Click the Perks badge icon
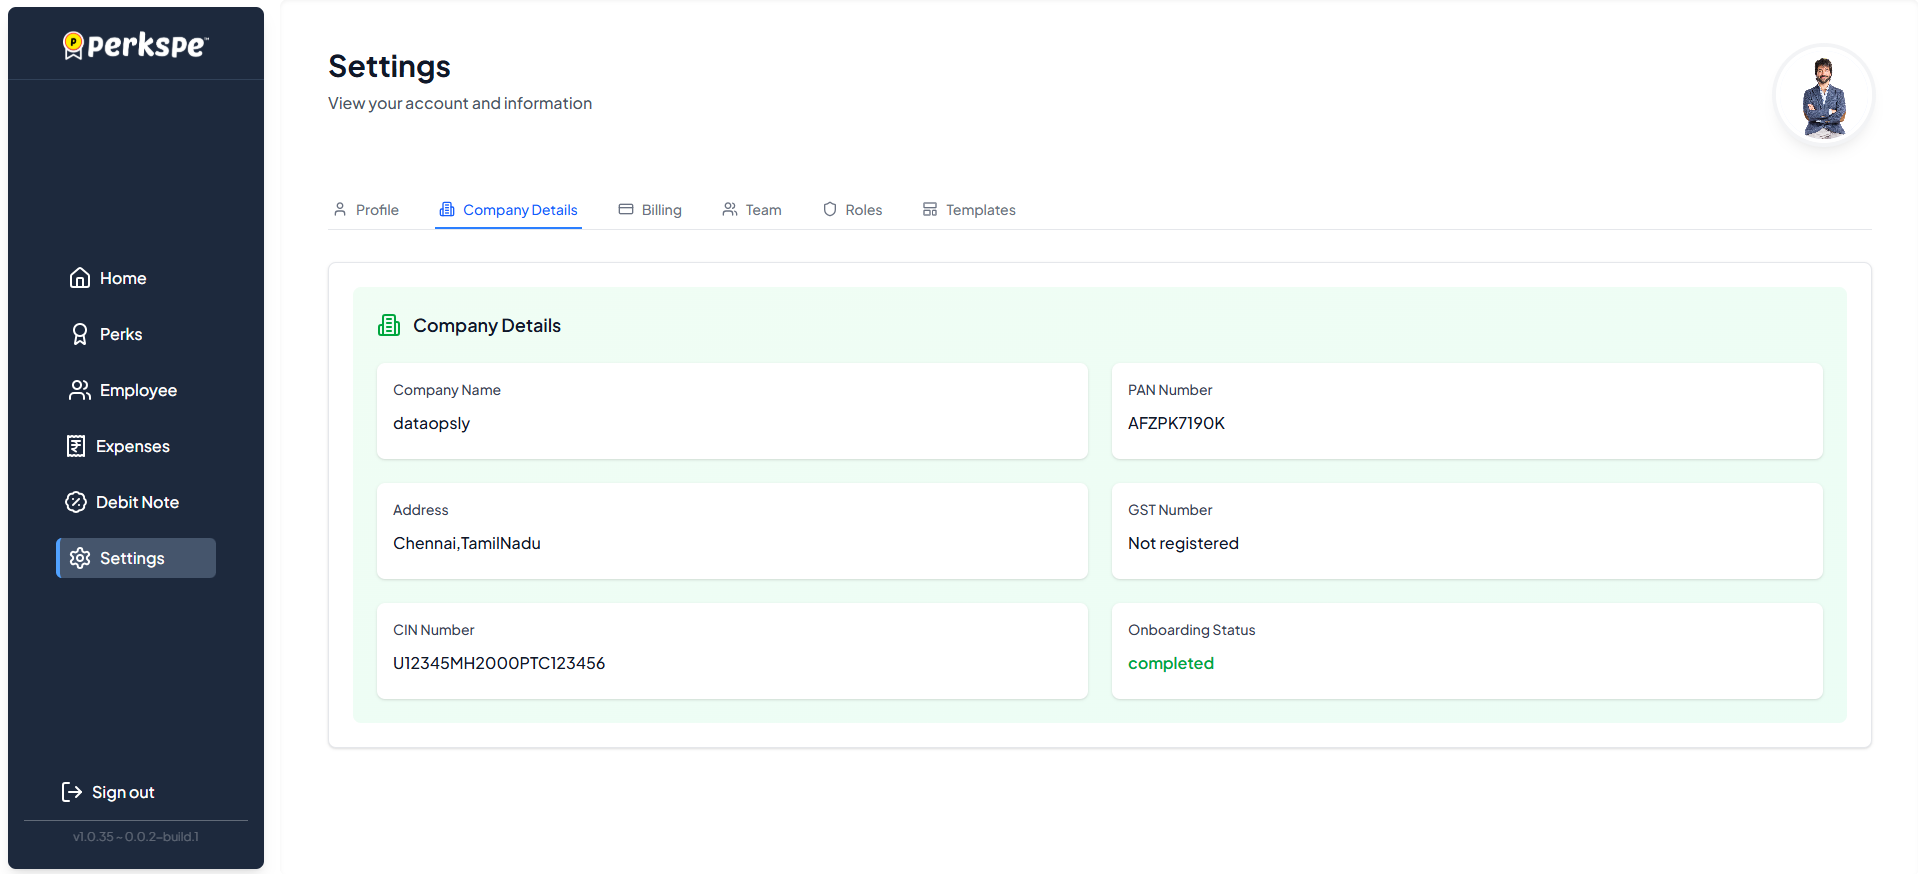Image resolution: width=1918 pixels, height=874 pixels. point(80,334)
